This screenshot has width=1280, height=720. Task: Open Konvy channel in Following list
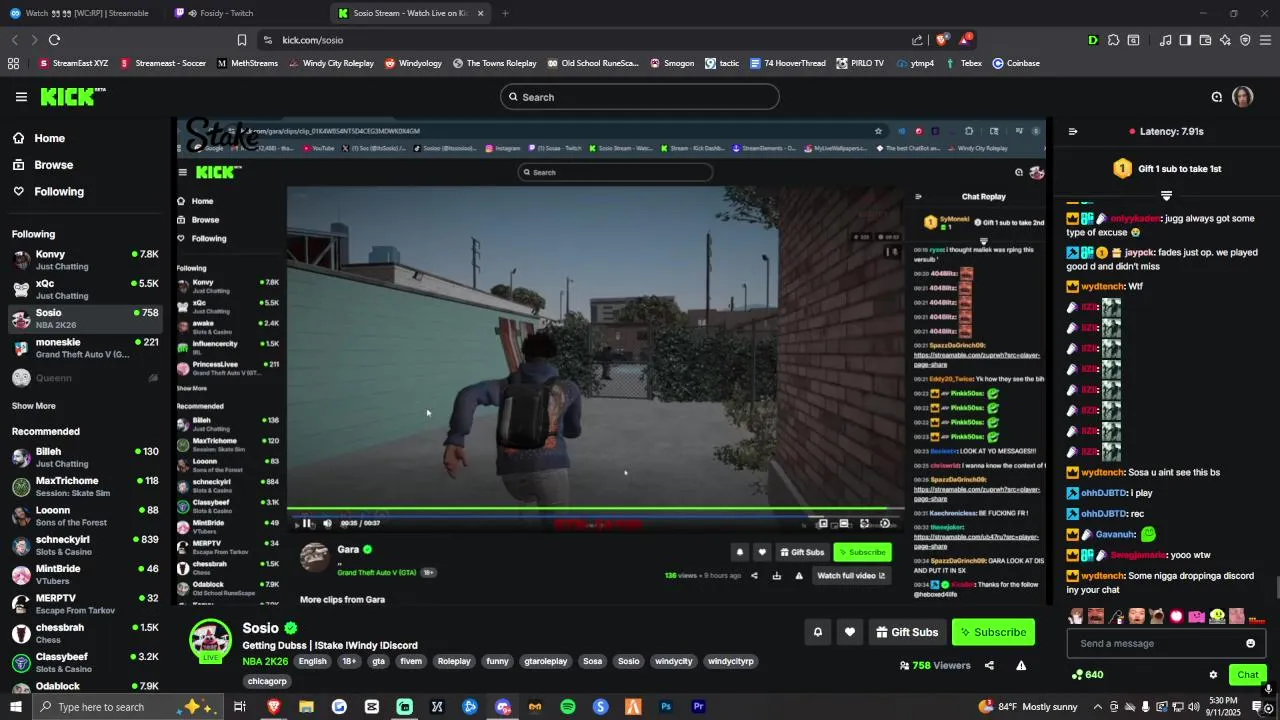(x=85, y=260)
